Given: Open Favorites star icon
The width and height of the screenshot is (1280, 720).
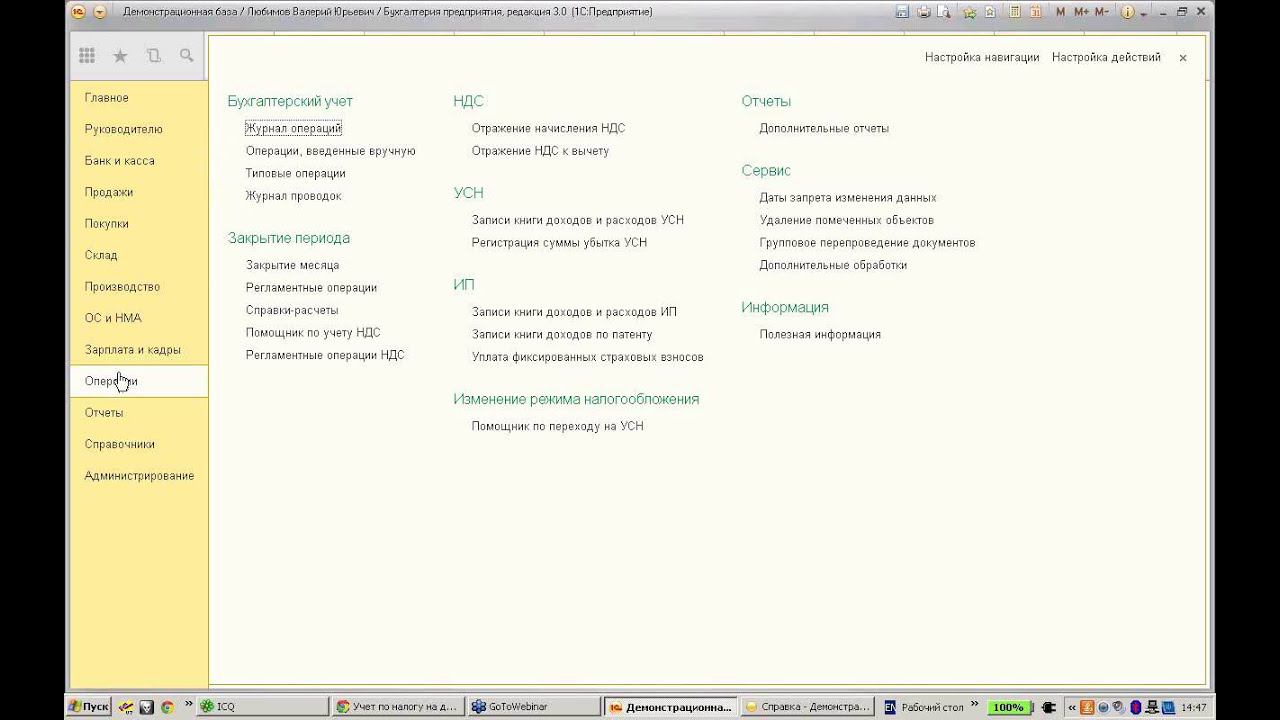Looking at the screenshot, I should coord(120,56).
